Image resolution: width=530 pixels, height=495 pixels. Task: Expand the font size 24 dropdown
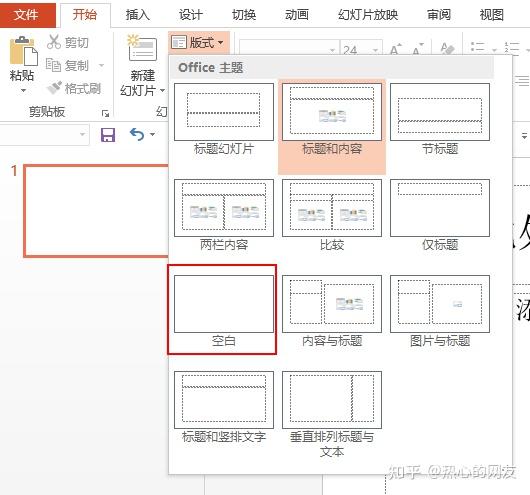(375, 50)
